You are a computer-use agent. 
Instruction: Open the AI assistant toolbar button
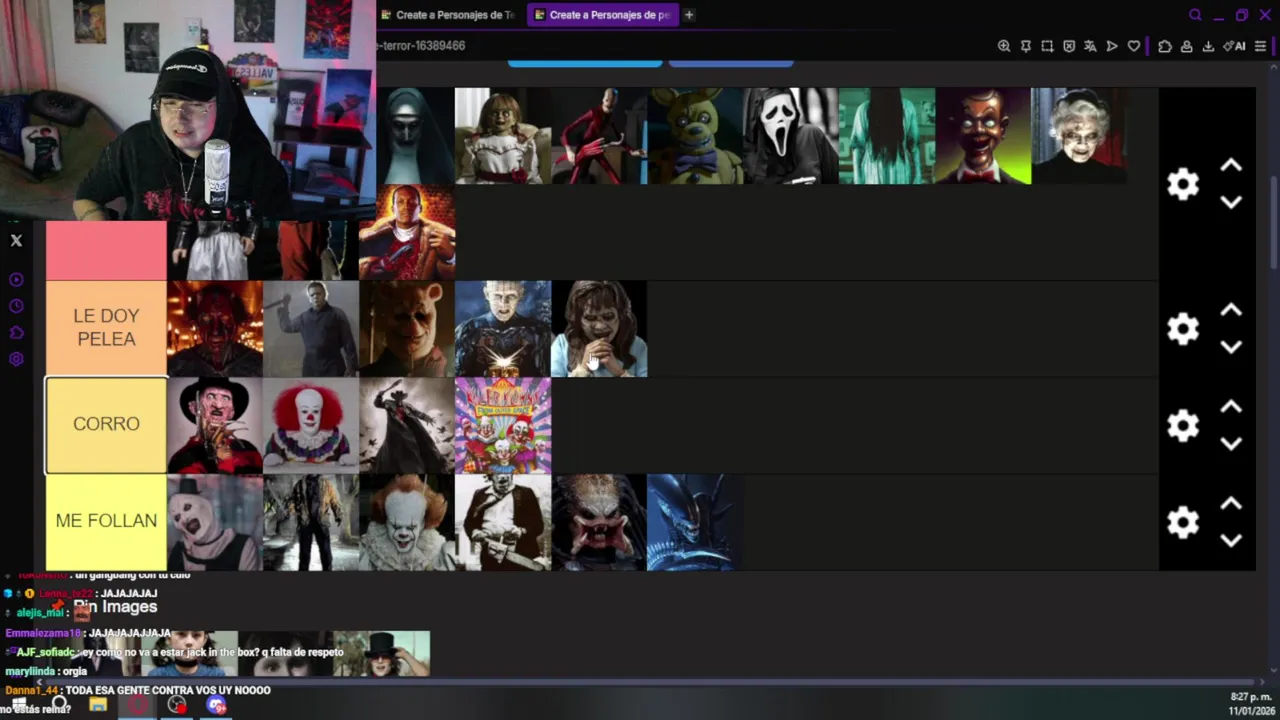(x=1235, y=46)
